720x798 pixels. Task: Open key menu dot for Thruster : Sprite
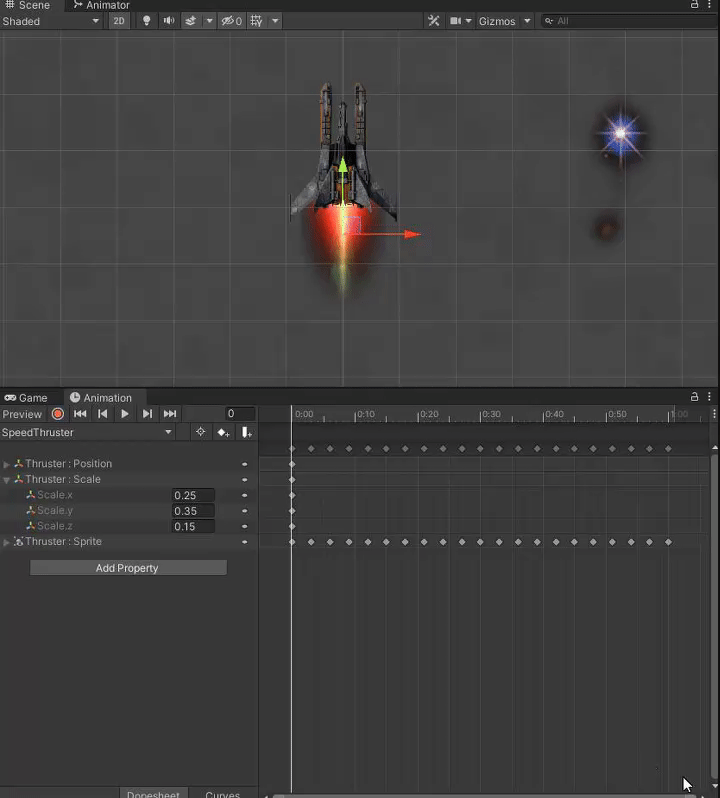click(x=245, y=542)
